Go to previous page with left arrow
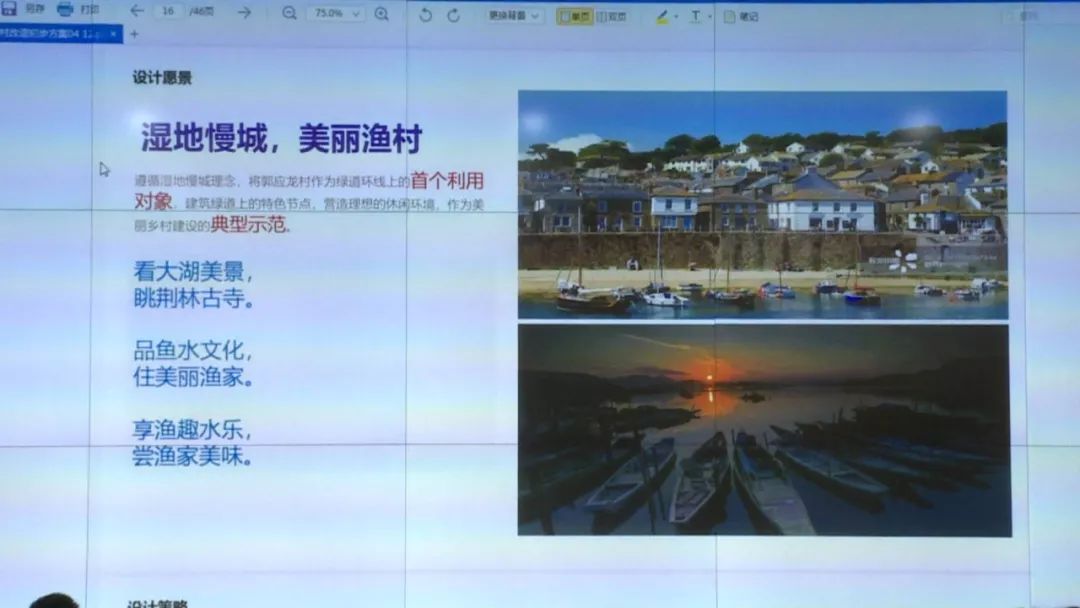The width and height of the screenshot is (1080, 608). [137, 11]
